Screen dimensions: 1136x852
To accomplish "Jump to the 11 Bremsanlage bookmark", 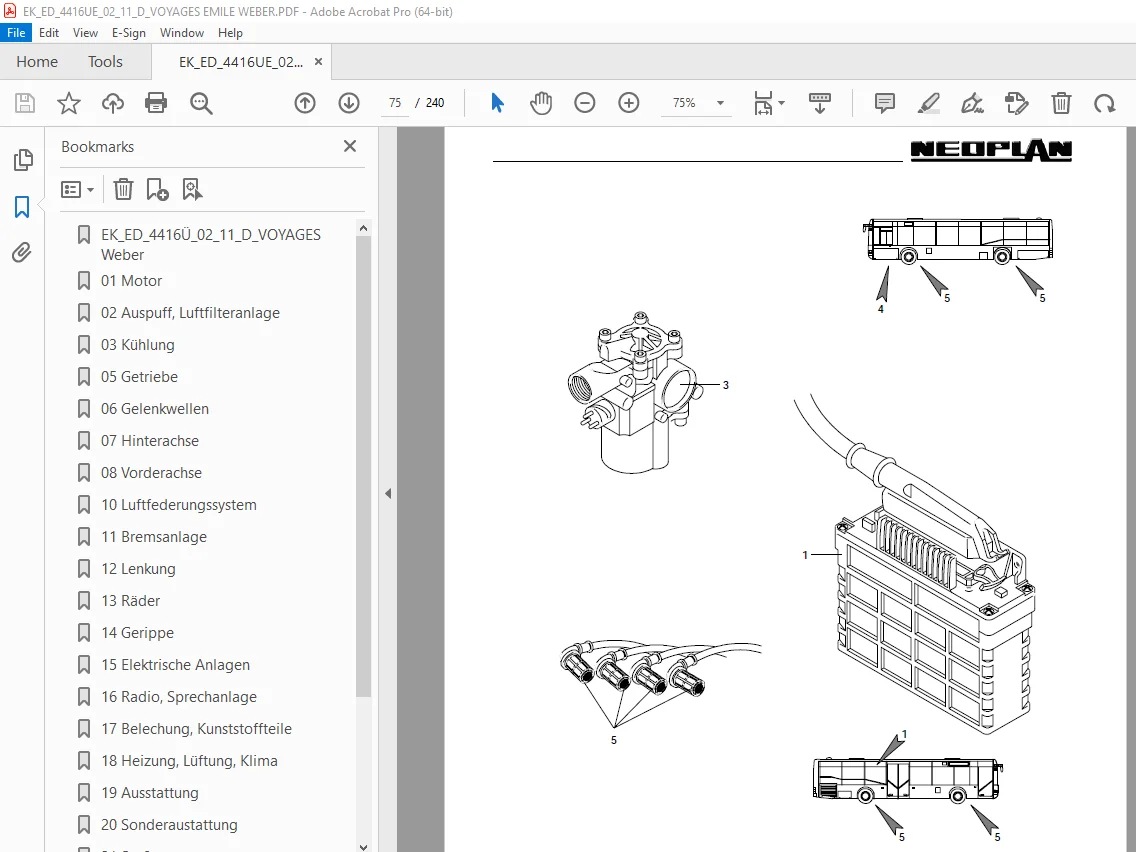I will pyautogui.click(x=154, y=536).
